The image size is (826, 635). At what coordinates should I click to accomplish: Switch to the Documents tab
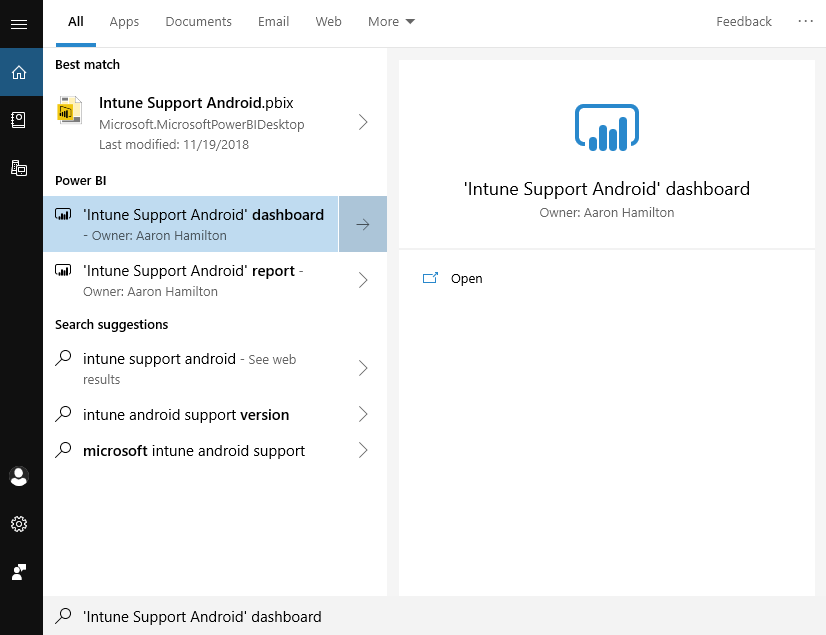tap(198, 22)
